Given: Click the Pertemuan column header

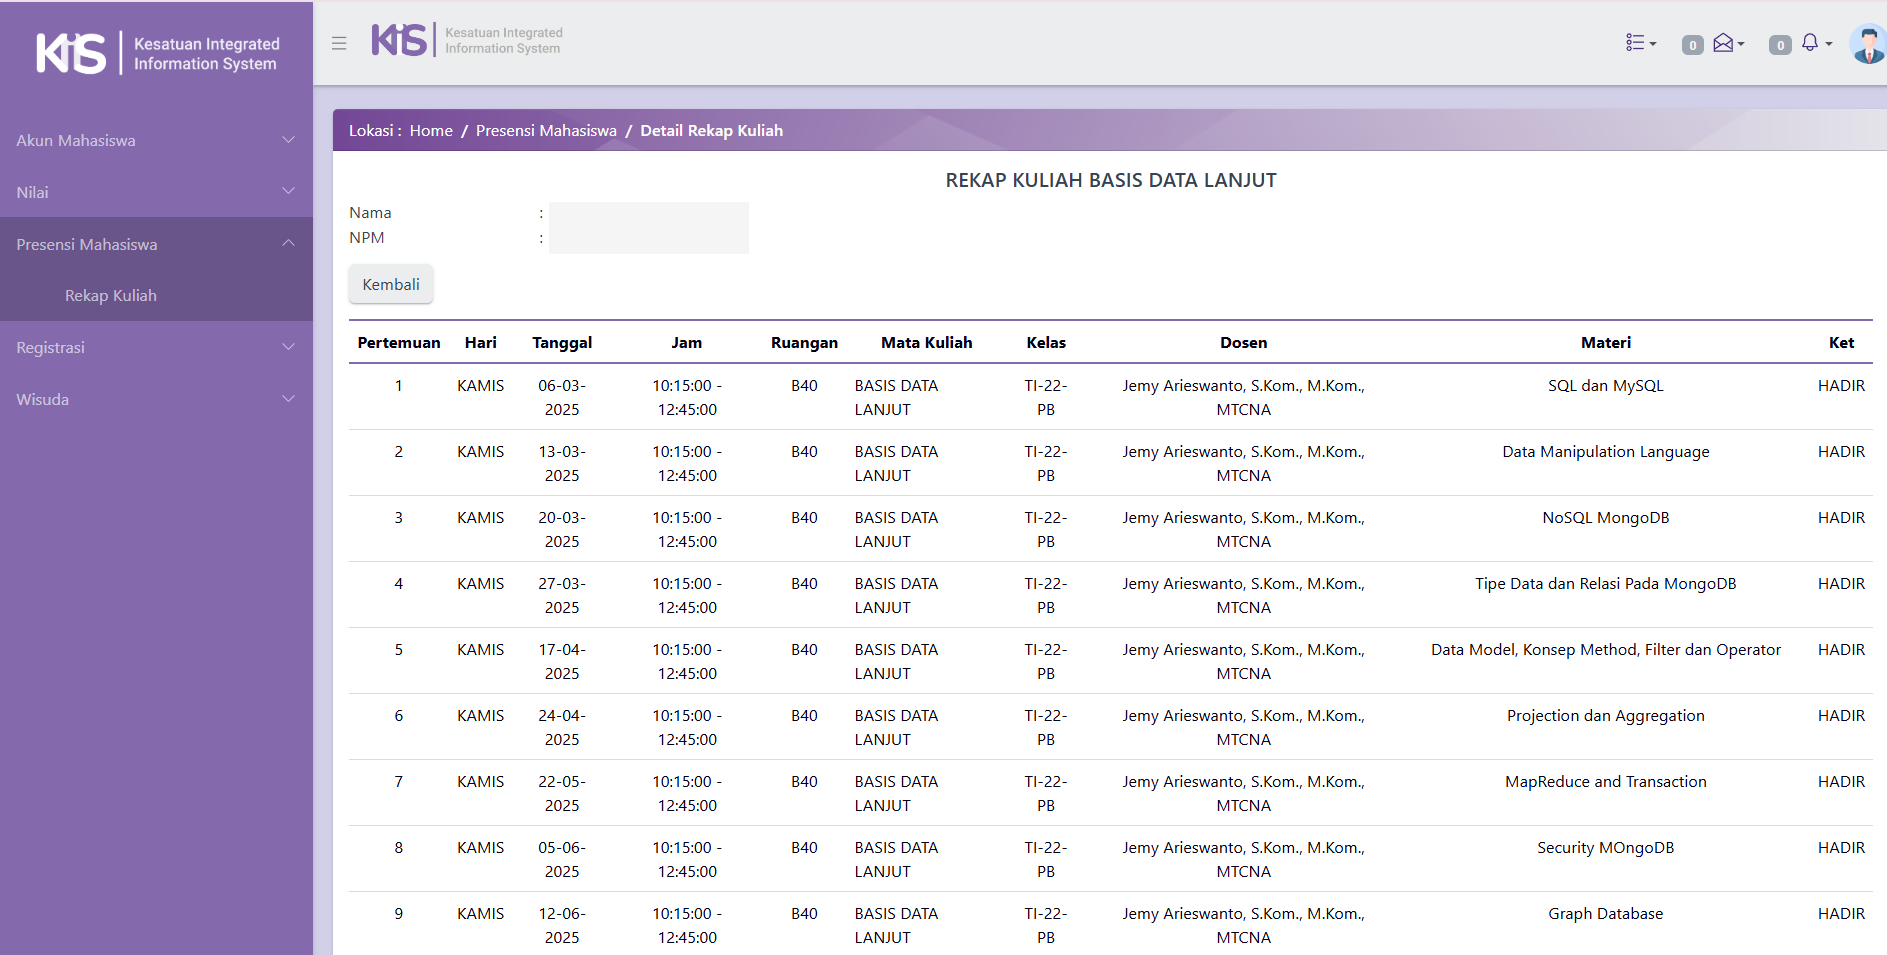Looking at the screenshot, I should click(x=398, y=342).
